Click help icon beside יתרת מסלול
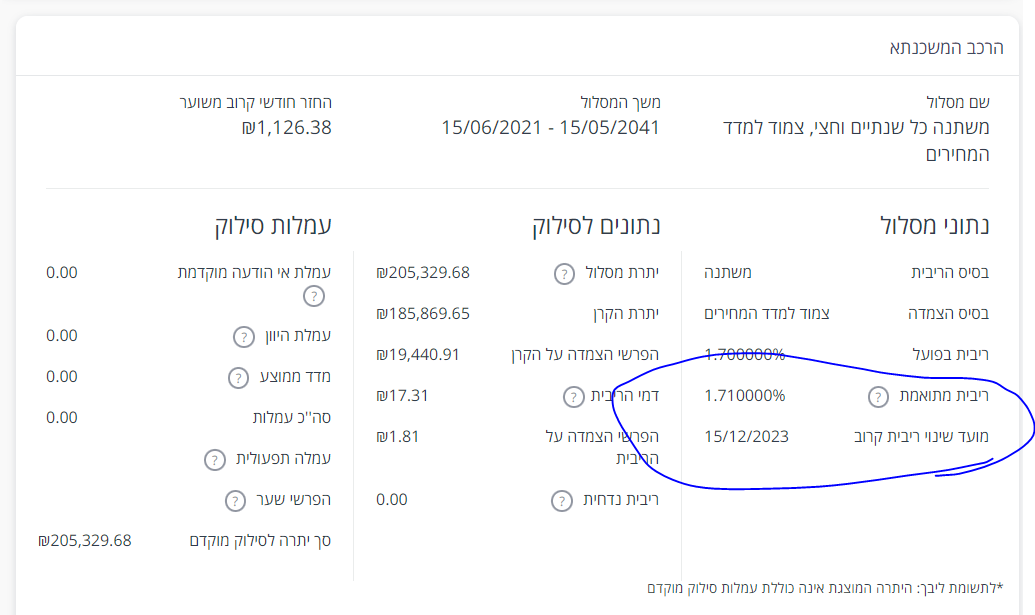This screenshot has height=615, width=1035. (564, 273)
